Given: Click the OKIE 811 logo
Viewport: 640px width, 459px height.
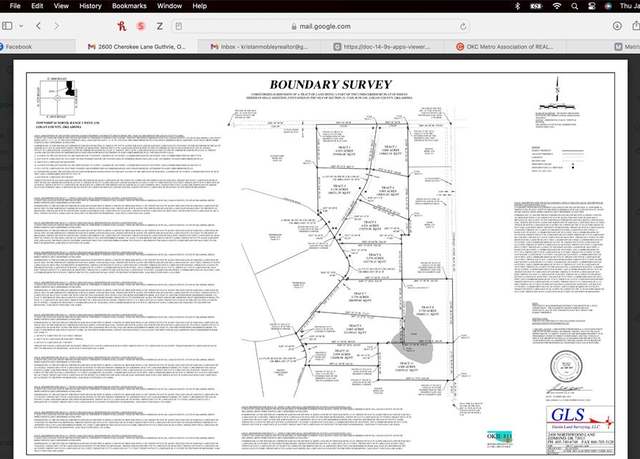Looking at the screenshot, I should coord(499,438).
